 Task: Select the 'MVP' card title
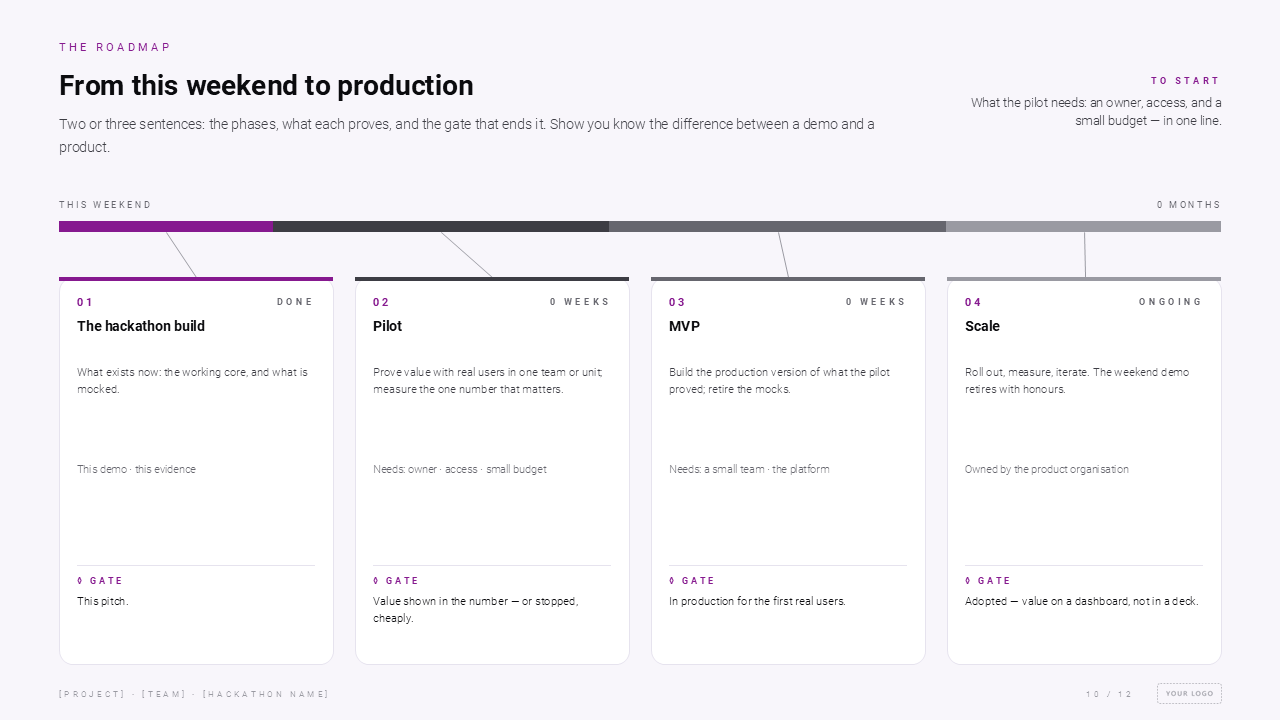pyautogui.click(x=684, y=326)
